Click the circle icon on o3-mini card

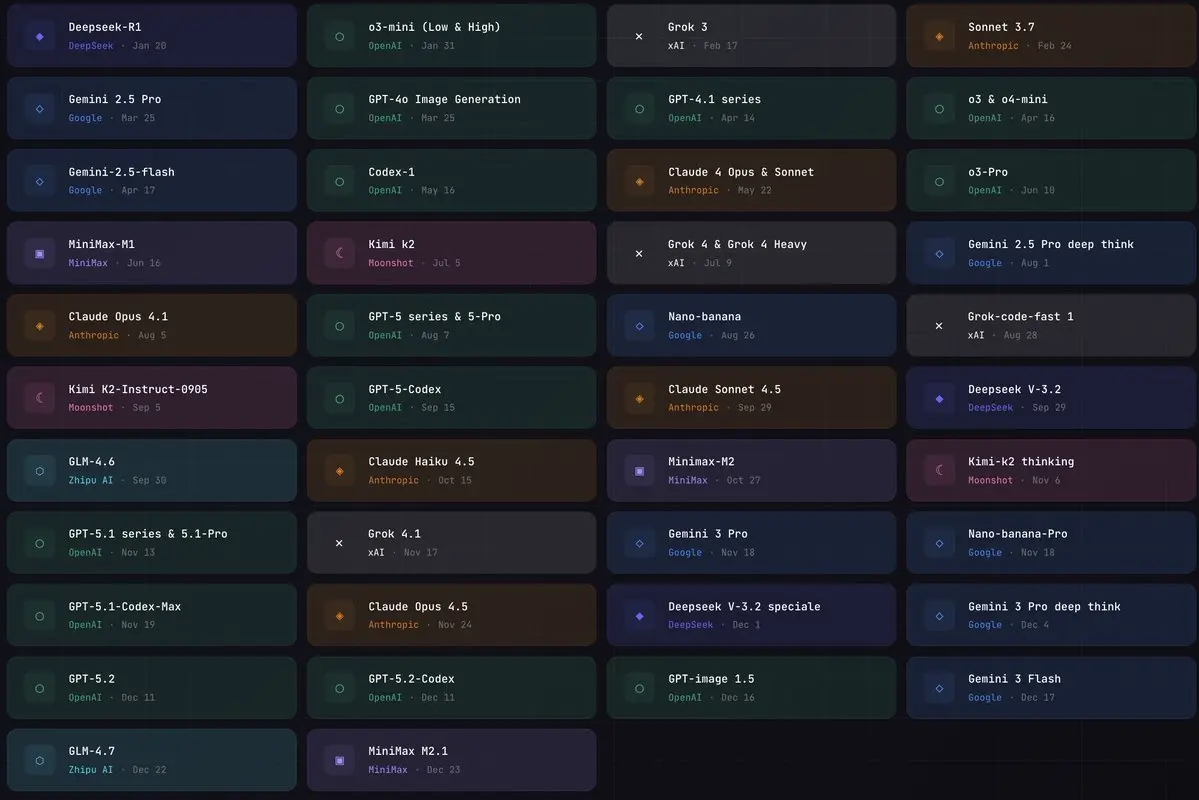pyautogui.click(x=340, y=36)
